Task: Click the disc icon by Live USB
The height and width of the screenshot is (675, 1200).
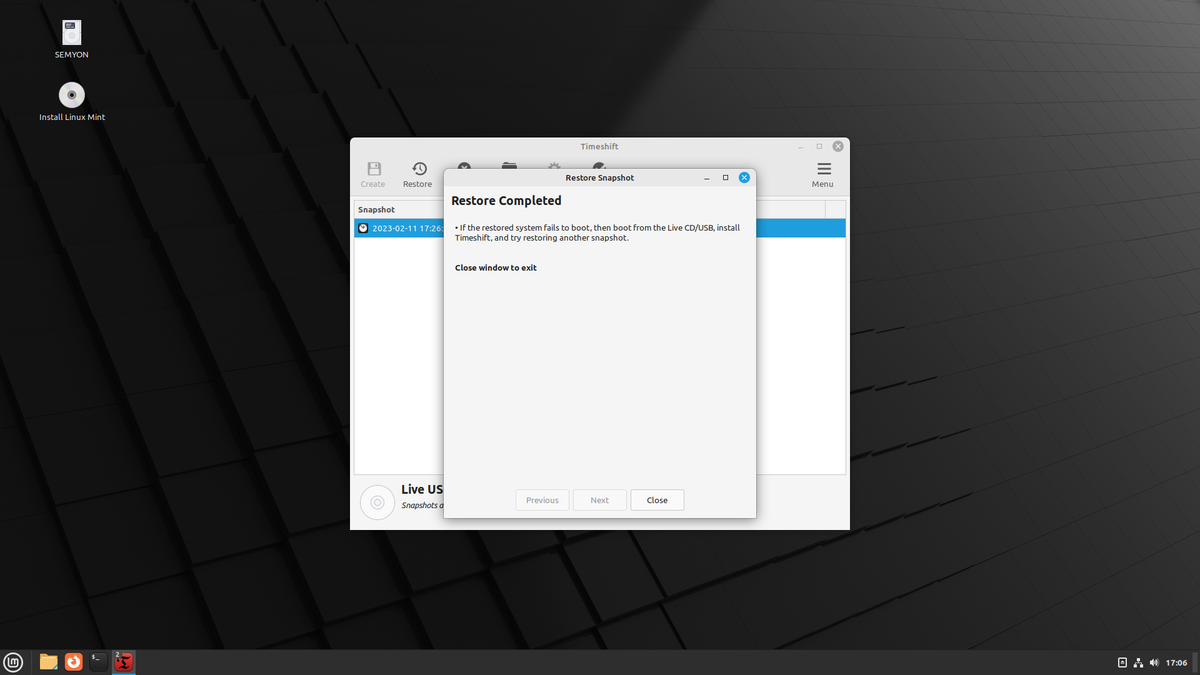Action: (377, 502)
